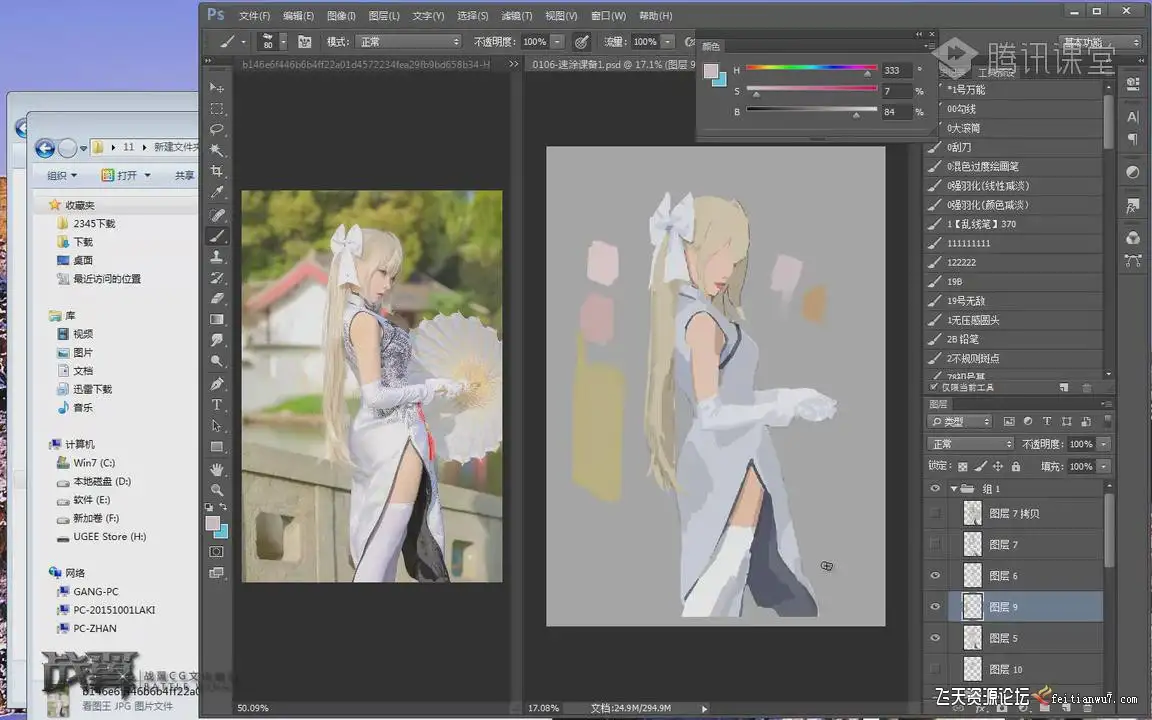Choose the Crop tool
This screenshot has width=1152, height=720.
point(217,172)
